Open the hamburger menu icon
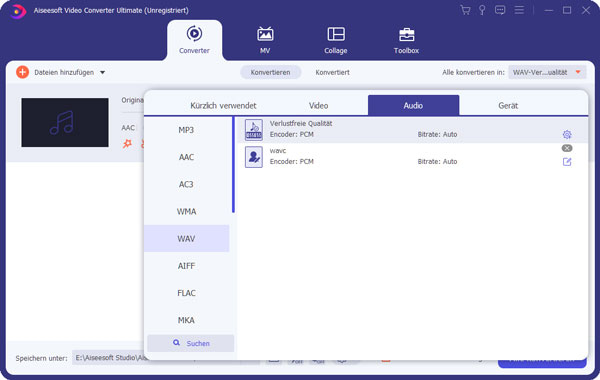 (519, 10)
